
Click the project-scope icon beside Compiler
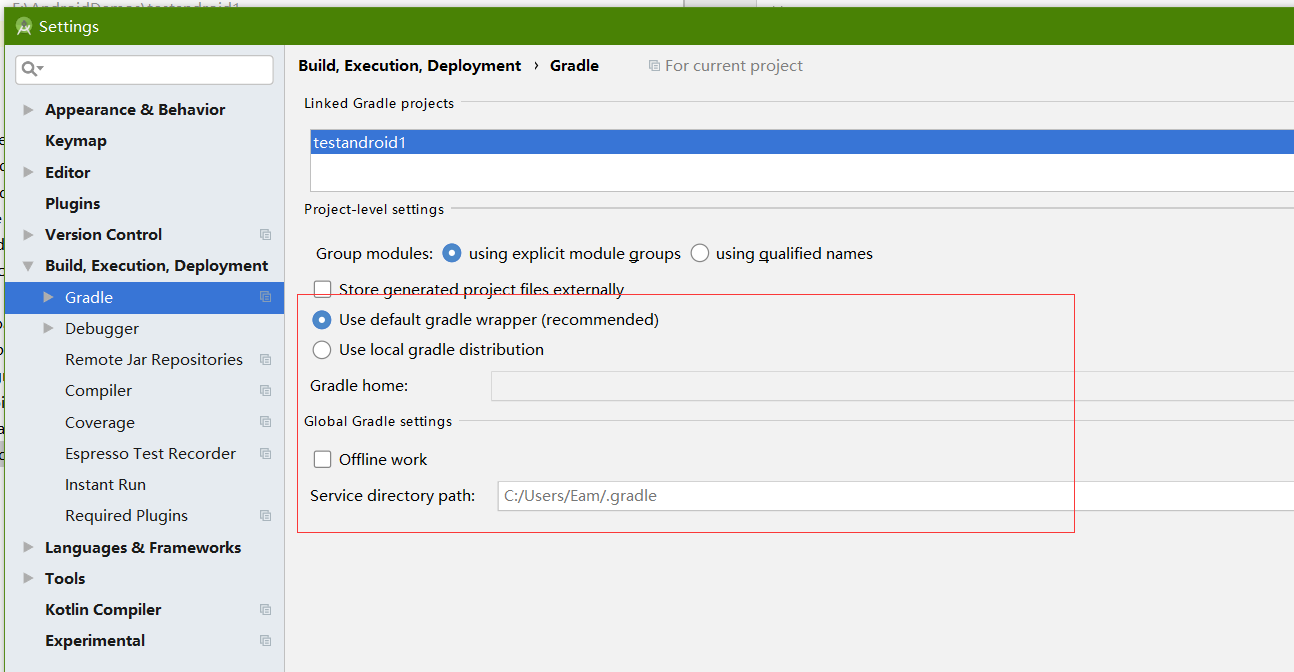(265, 391)
